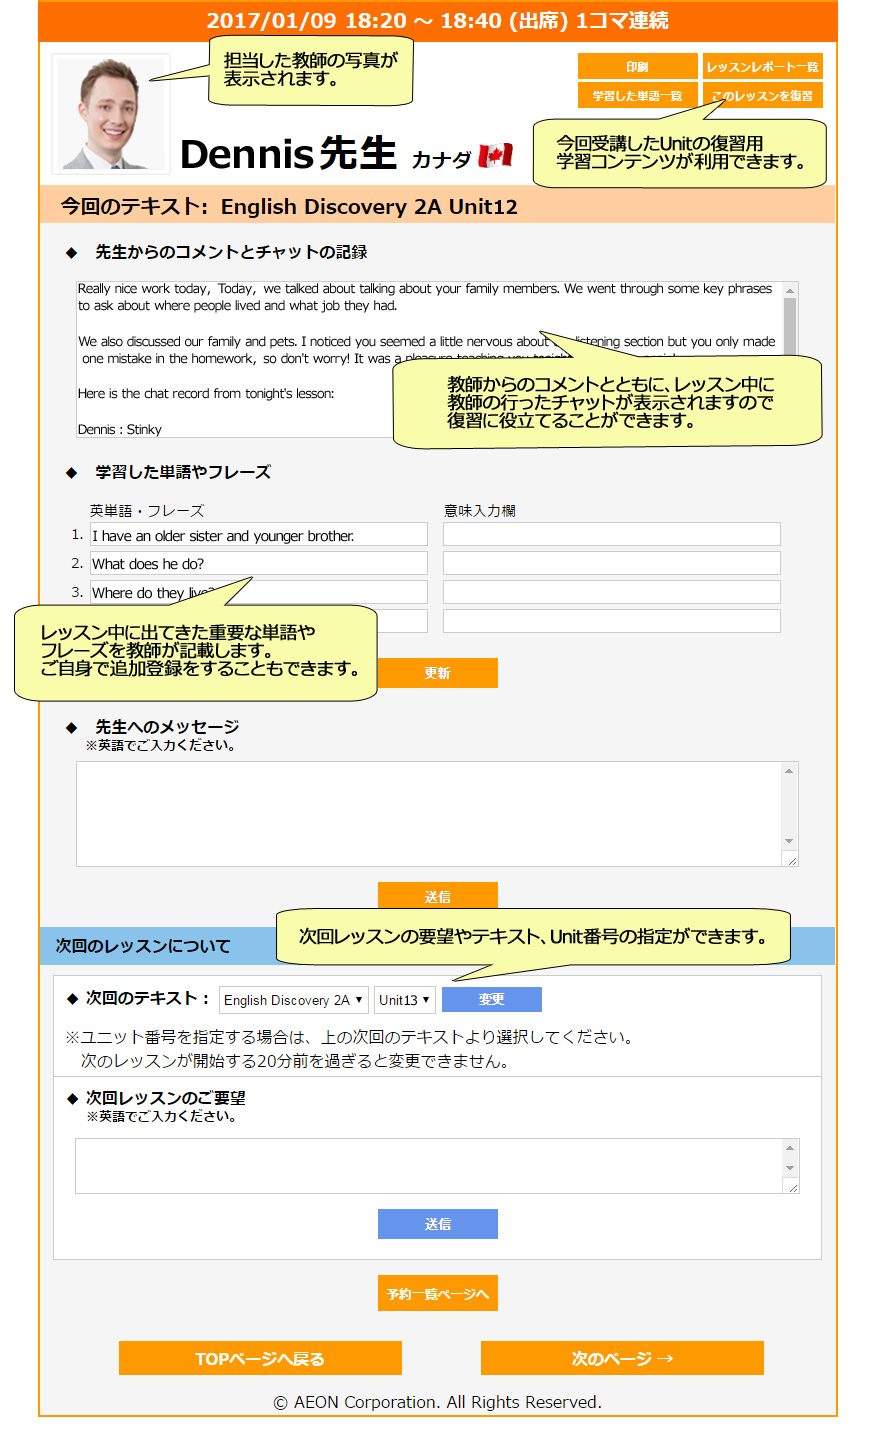Click the meaning field for phrase 1
875x1438 pixels.
pyautogui.click(x=611, y=535)
